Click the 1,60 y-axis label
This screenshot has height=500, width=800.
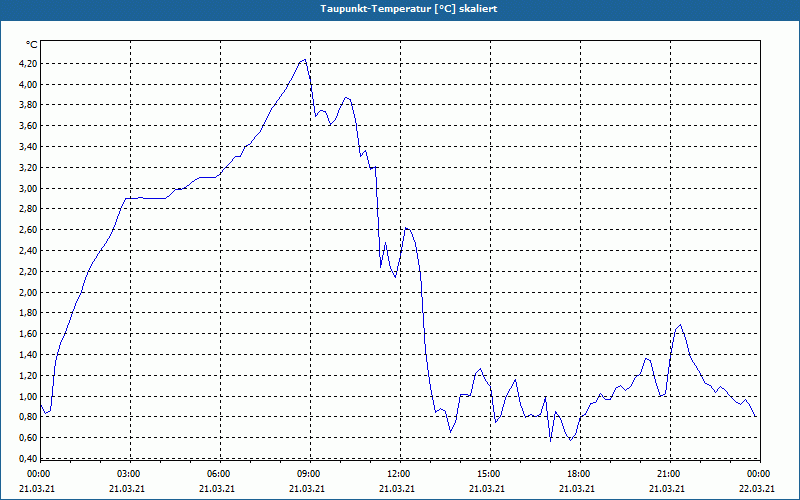(28, 334)
